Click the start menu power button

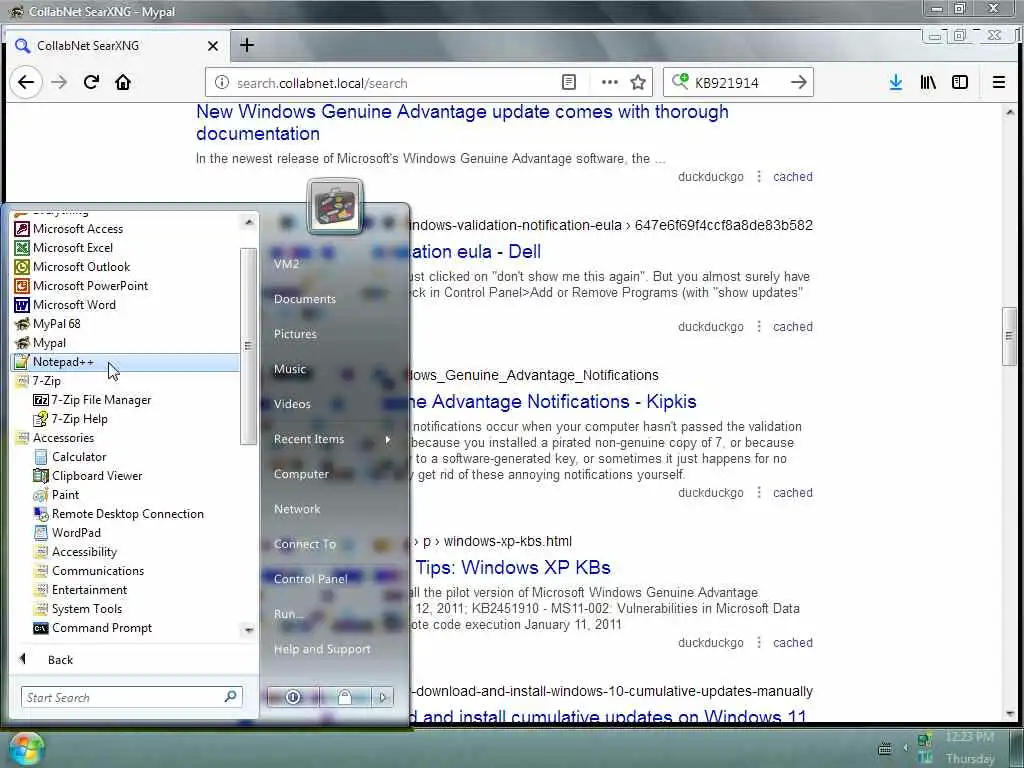pyautogui.click(x=293, y=697)
